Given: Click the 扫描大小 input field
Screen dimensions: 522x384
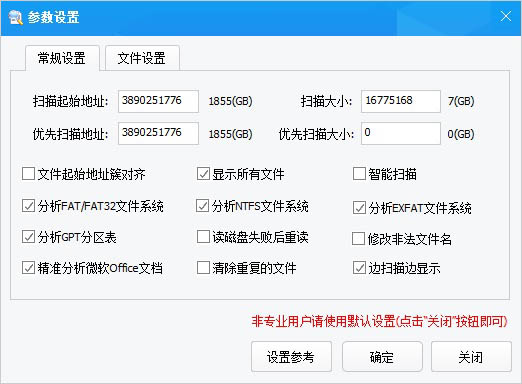Looking at the screenshot, I should (401, 101).
